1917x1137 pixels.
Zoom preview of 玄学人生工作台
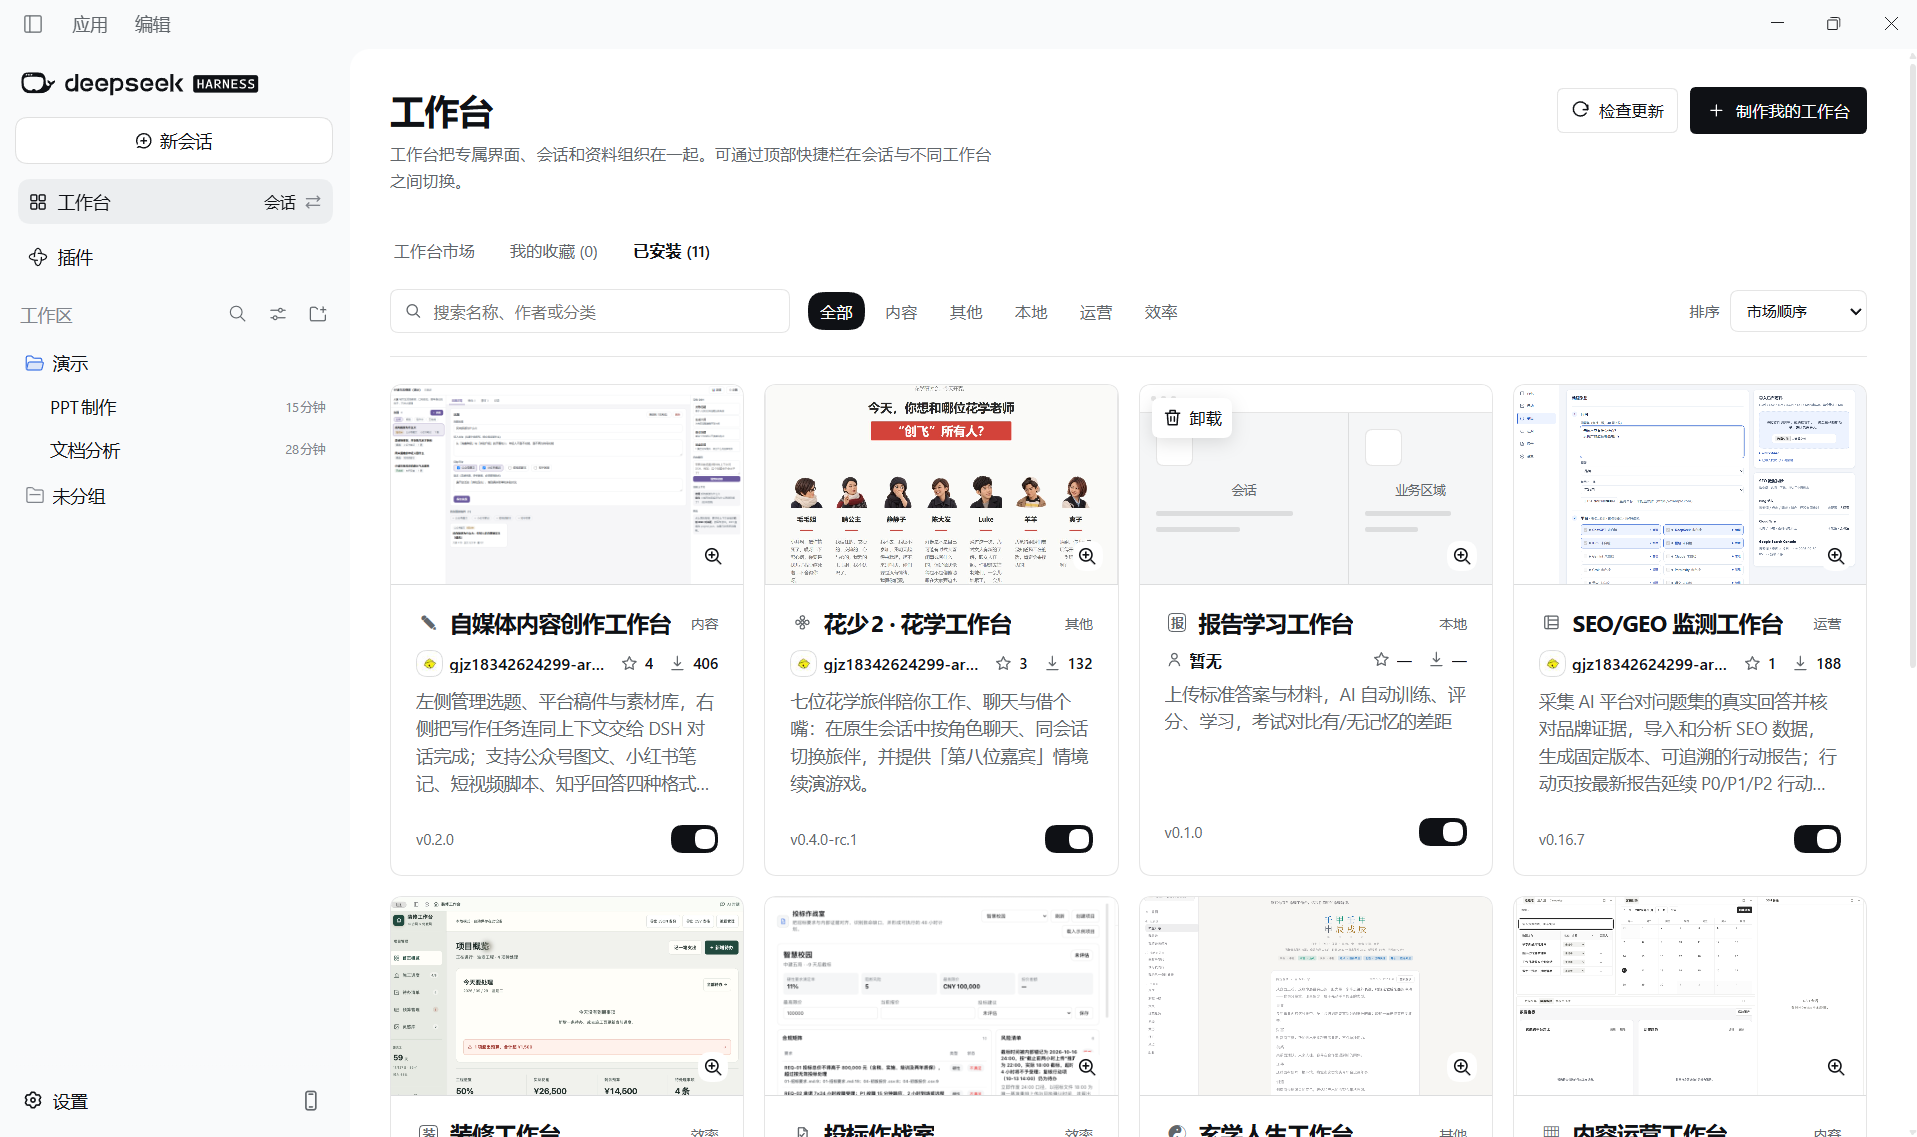tap(1462, 1067)
